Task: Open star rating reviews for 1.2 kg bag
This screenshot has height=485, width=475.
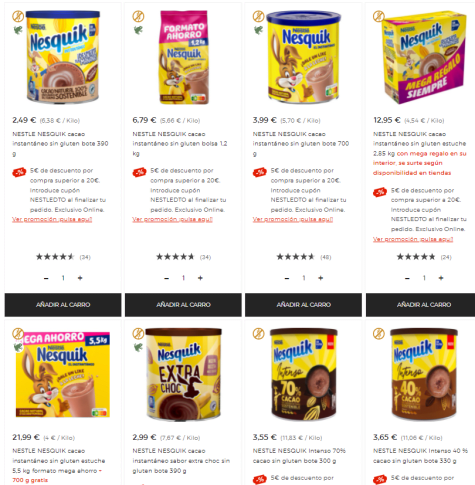Action: pyautogui.click(x=175, y=257)
